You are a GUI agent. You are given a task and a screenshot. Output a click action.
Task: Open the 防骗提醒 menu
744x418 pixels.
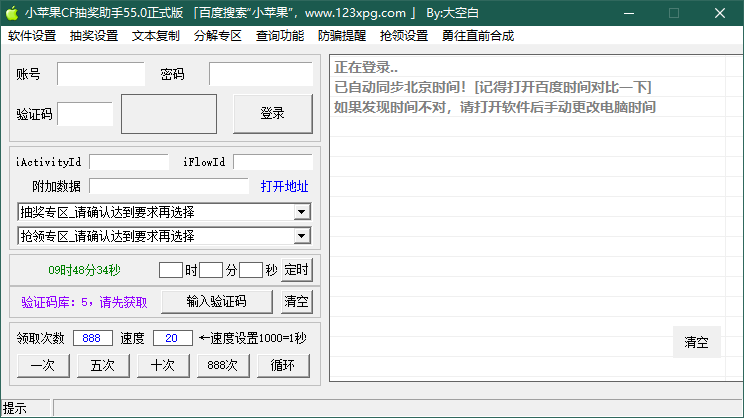[342, 36]
